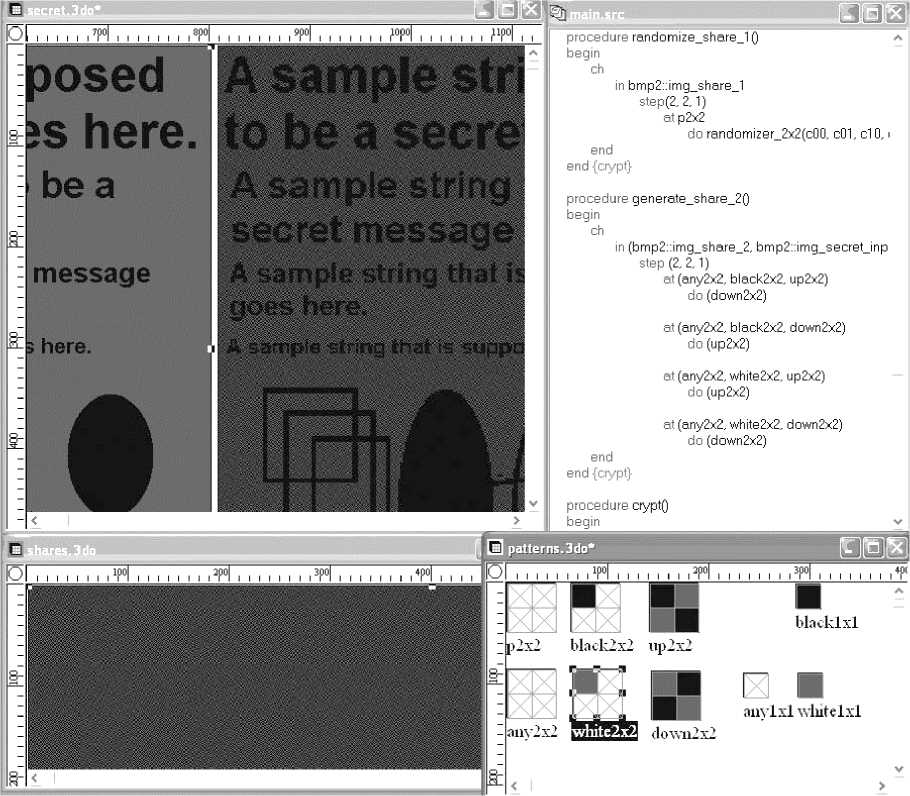Click the shares image in shares.3do
Image resolution: width=910 pixels, height=796 pixels.
[254, 677]
